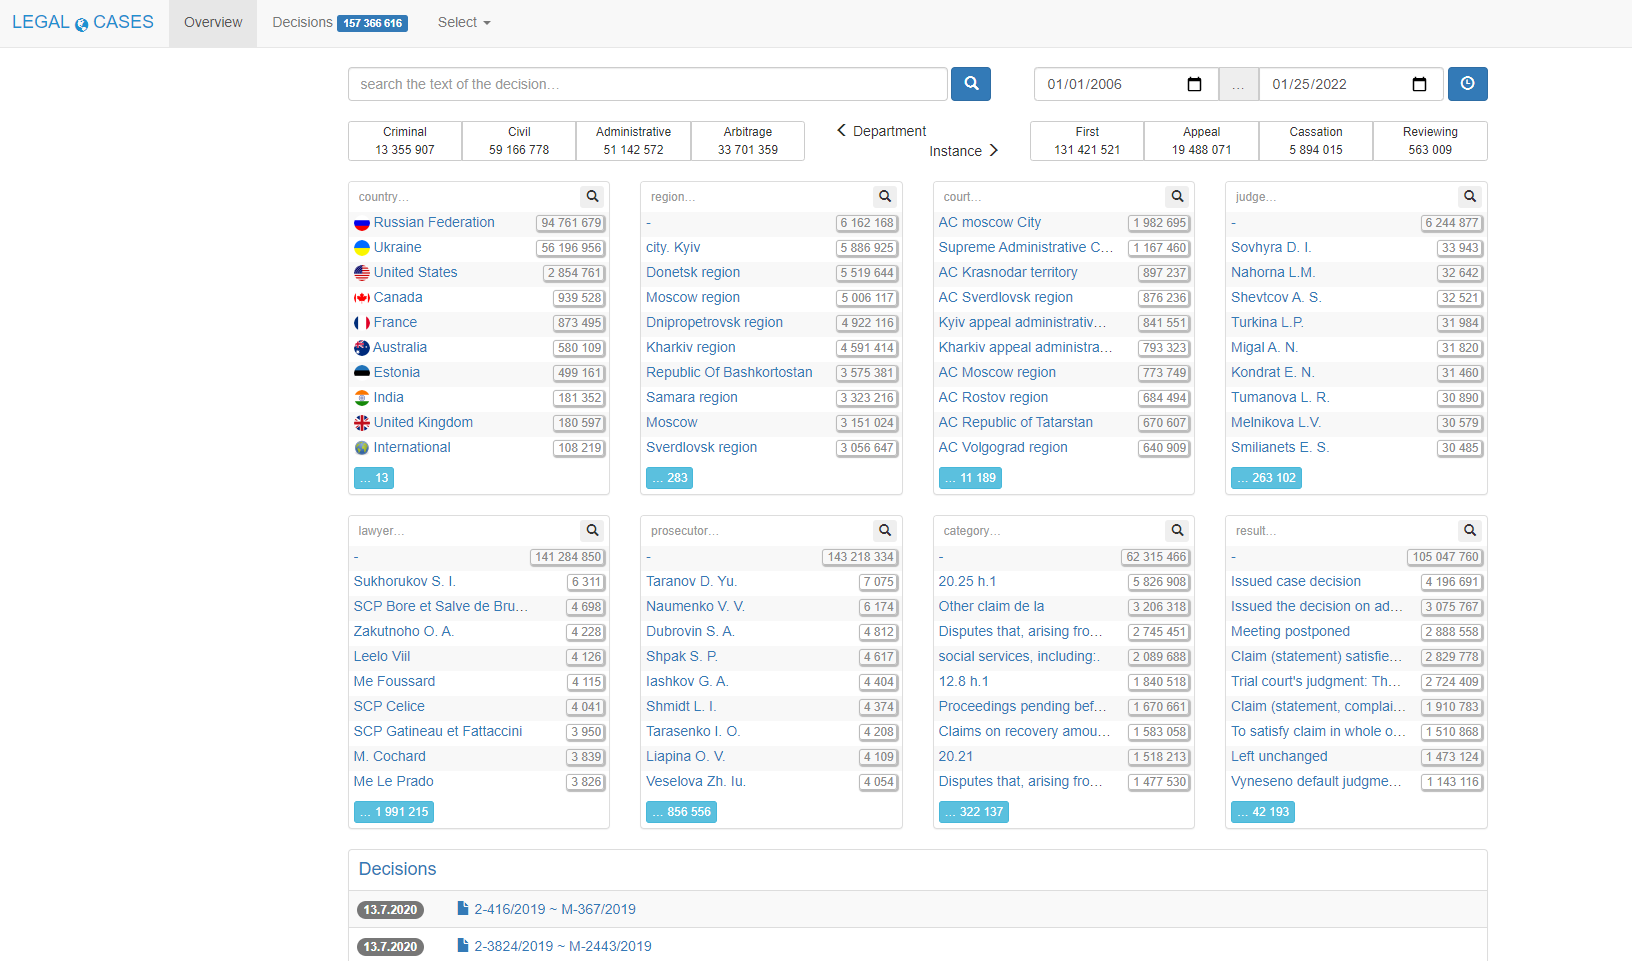Filter by First instance
This screenshot has width=1632, height=961.
click(x=1087, y=141)
